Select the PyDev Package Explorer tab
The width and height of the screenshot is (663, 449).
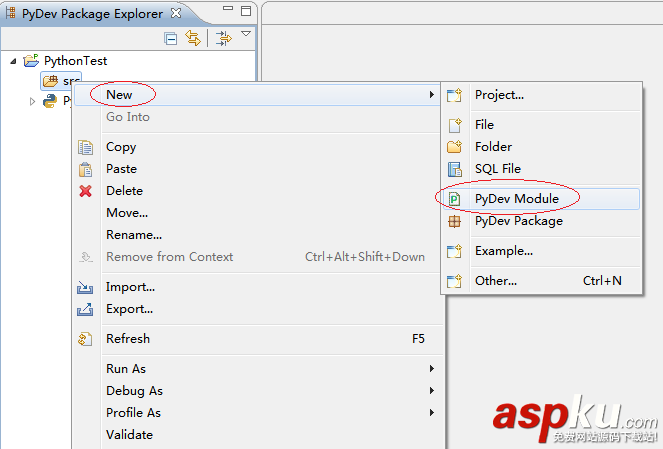[92, 14]
